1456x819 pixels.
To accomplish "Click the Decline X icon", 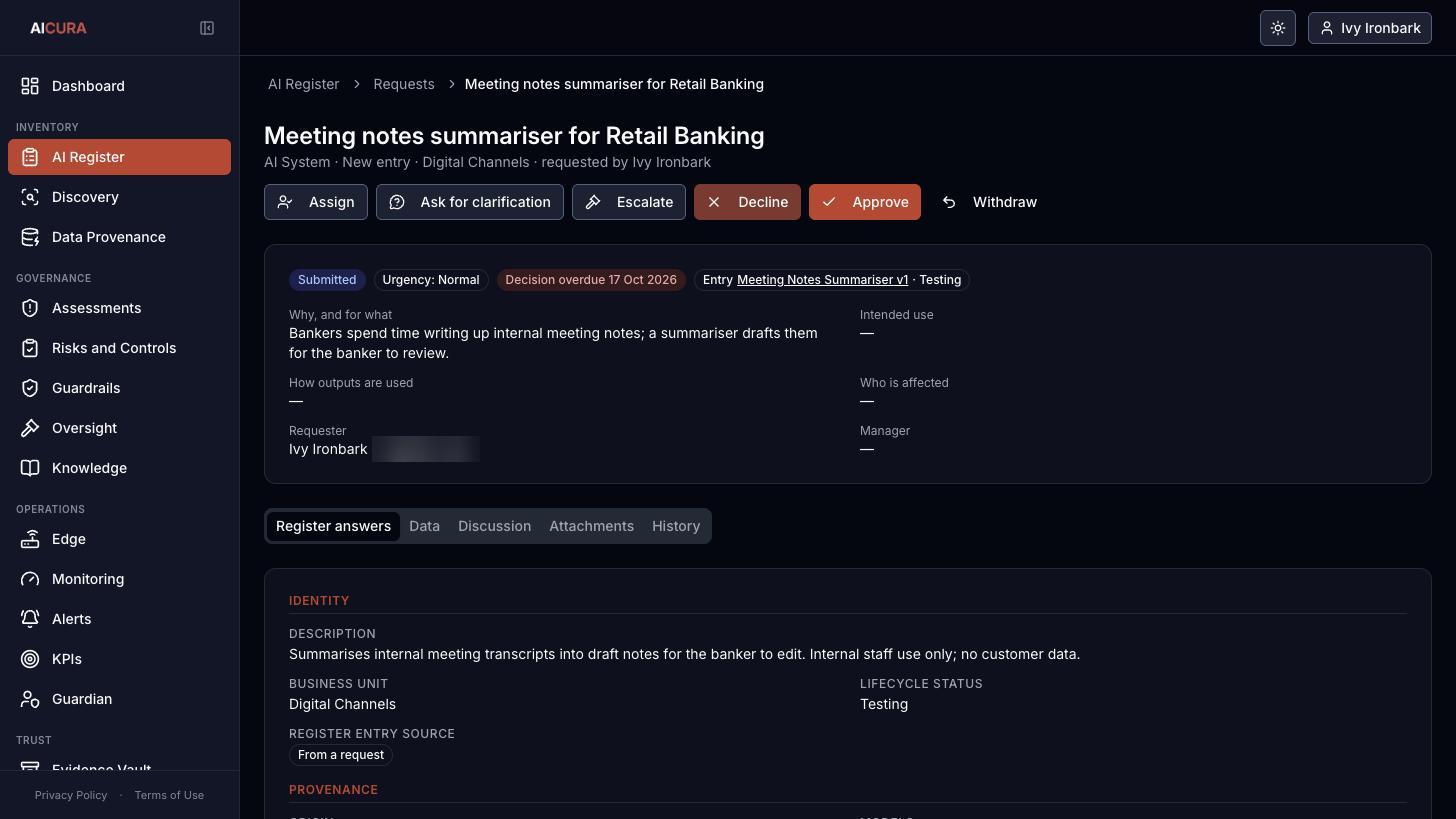I will coord(714,202).
